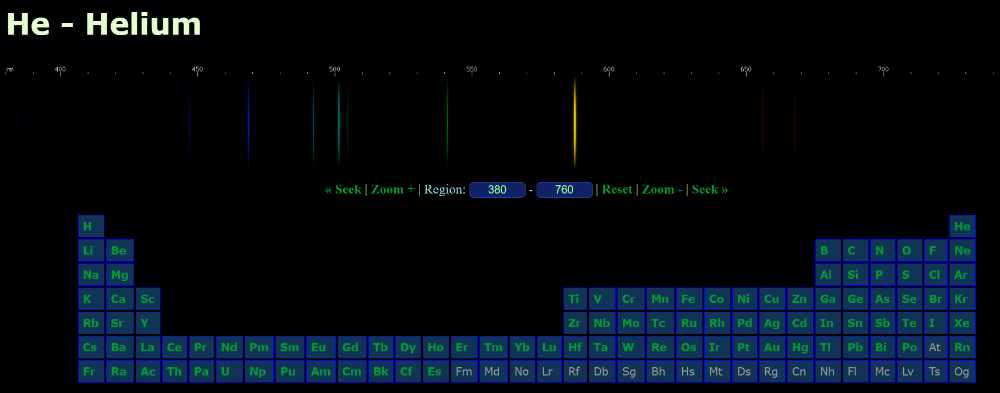Viewport: 1000px width, 393px height.
Task: Seek the spectrum left with « Seek
Action: coord(343,189)
